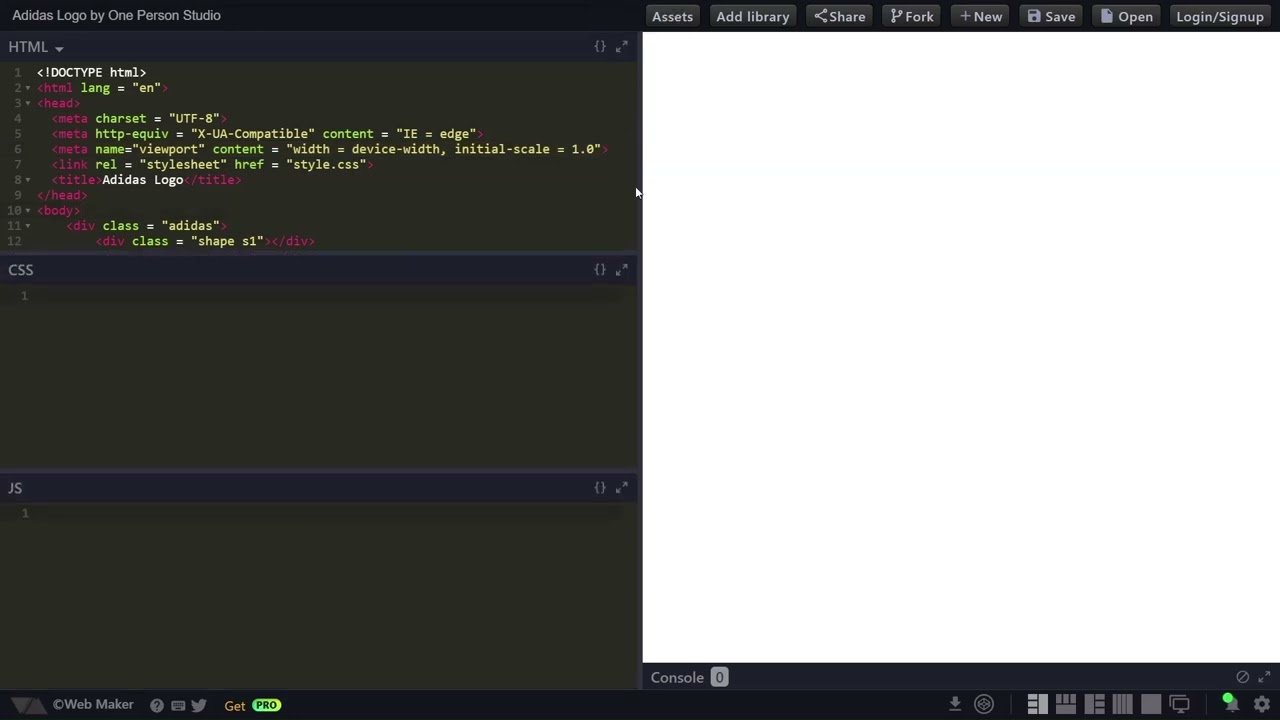Fork the Adidas Logo creation

[912, 16]
